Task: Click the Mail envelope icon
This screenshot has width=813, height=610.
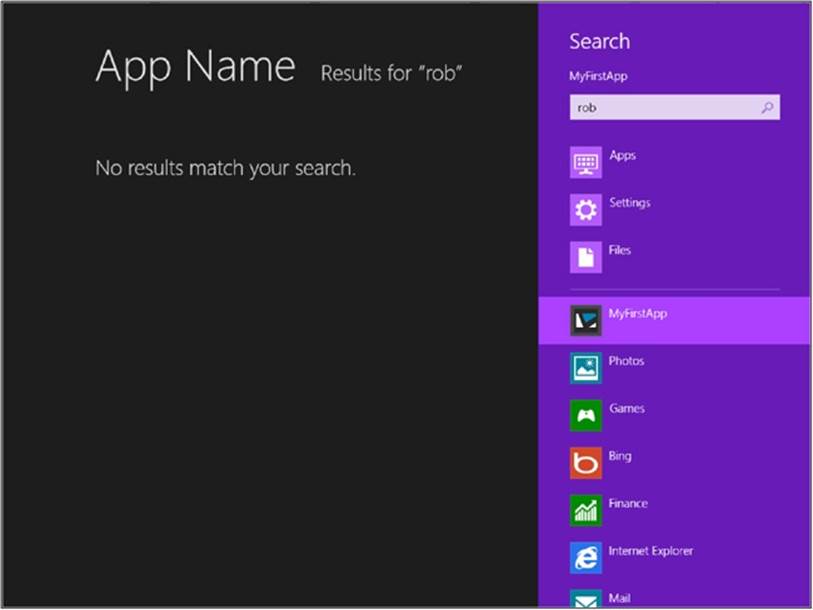Action: click(585, 599)
